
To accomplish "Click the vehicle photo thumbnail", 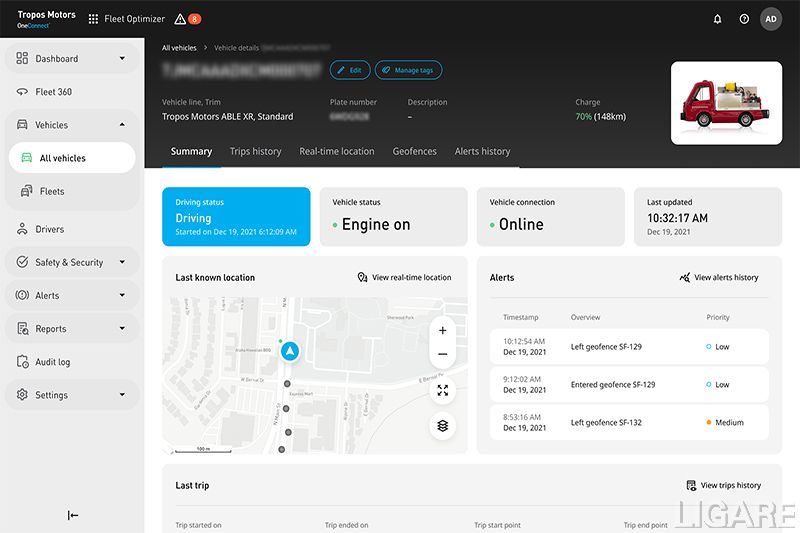I will [726, 103].
